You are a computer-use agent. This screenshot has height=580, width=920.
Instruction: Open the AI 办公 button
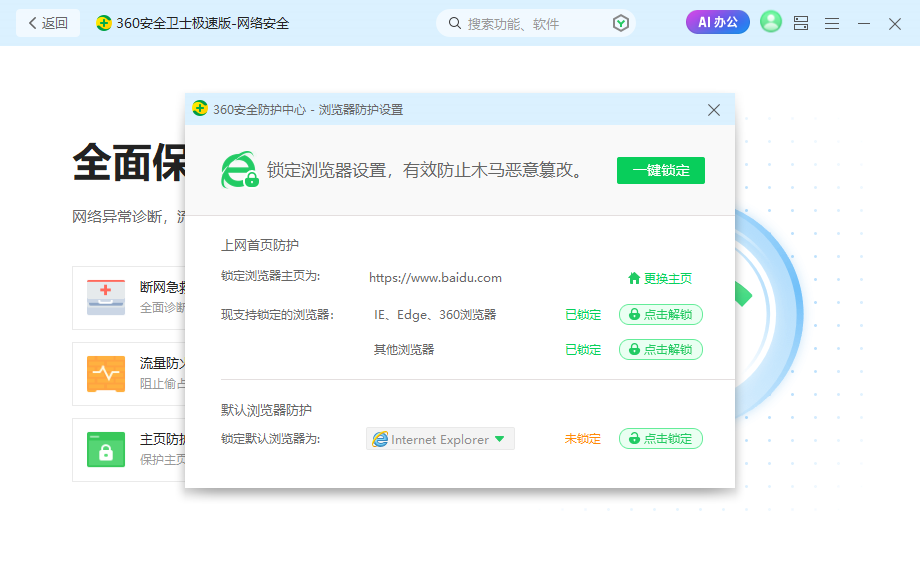click(x=718, y=22)
